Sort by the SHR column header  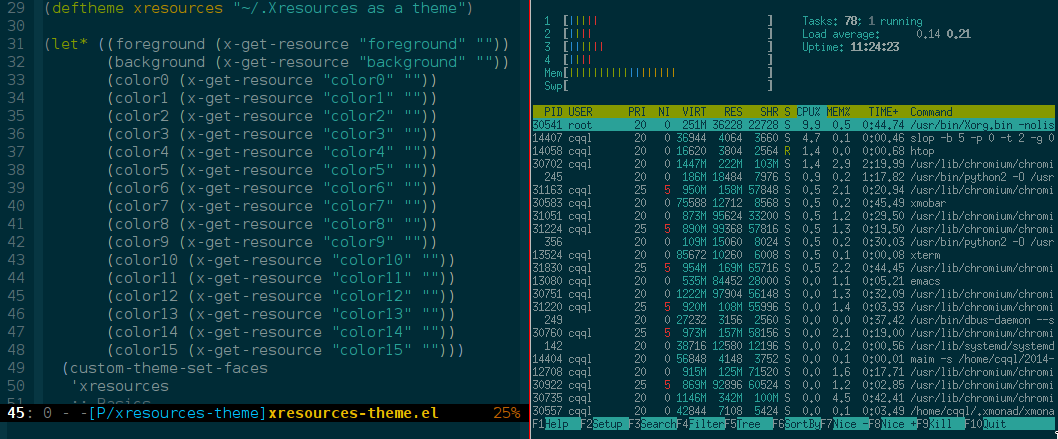[x=769, y=112]
